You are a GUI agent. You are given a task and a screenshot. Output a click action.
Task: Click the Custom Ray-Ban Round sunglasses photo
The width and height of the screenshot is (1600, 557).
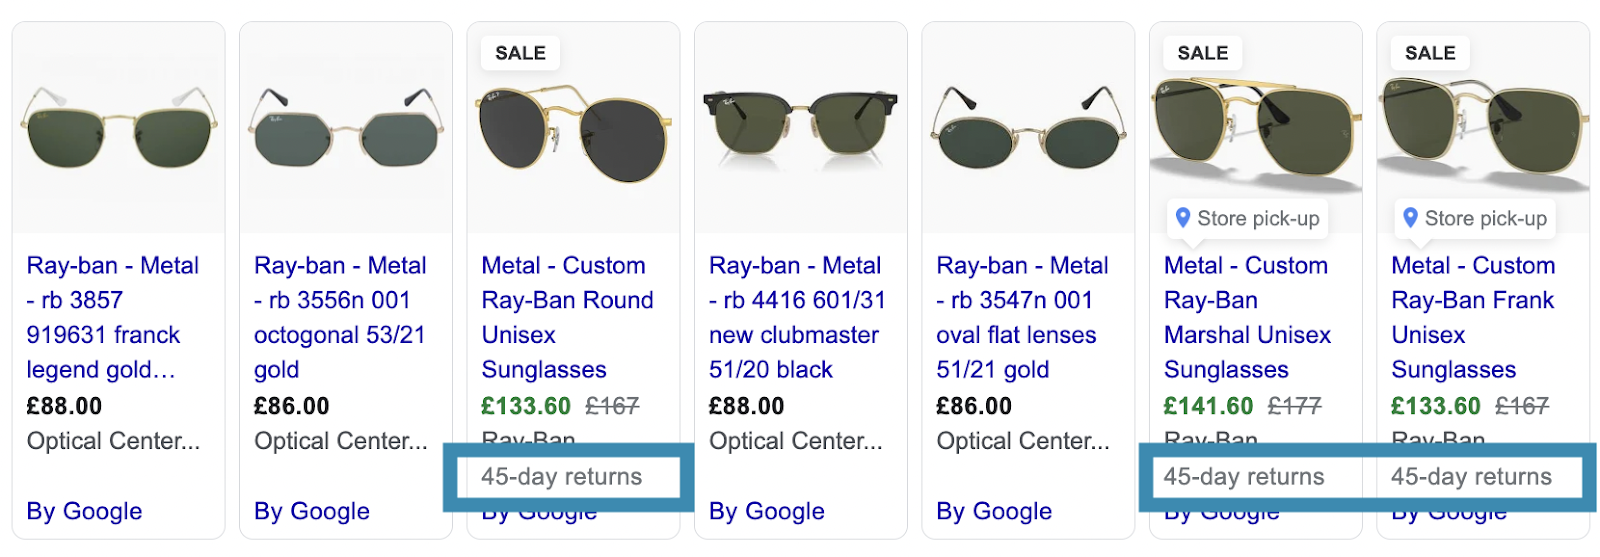(x=573, y=135)
